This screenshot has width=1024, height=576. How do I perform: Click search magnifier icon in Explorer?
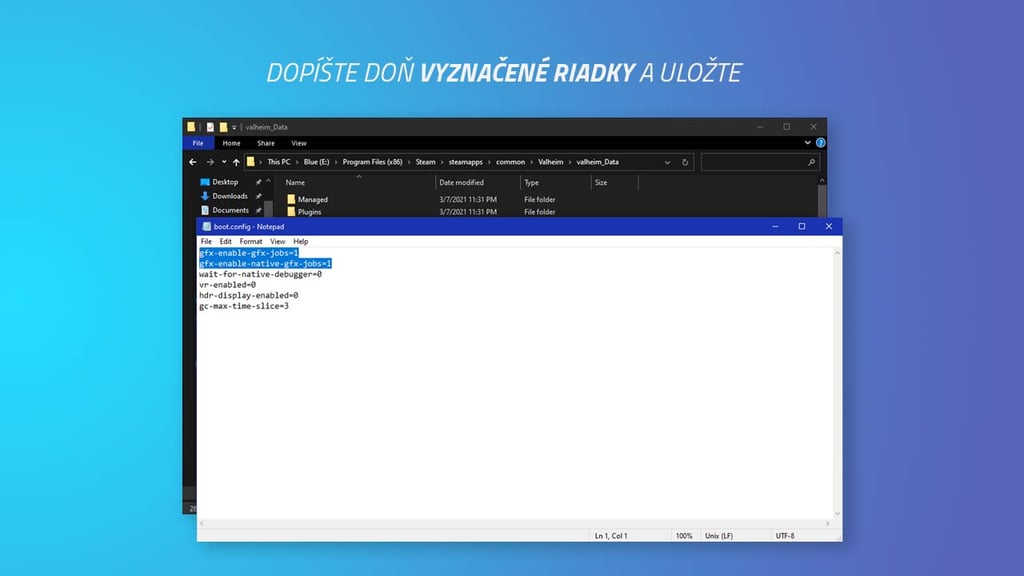tap(811, 162)
